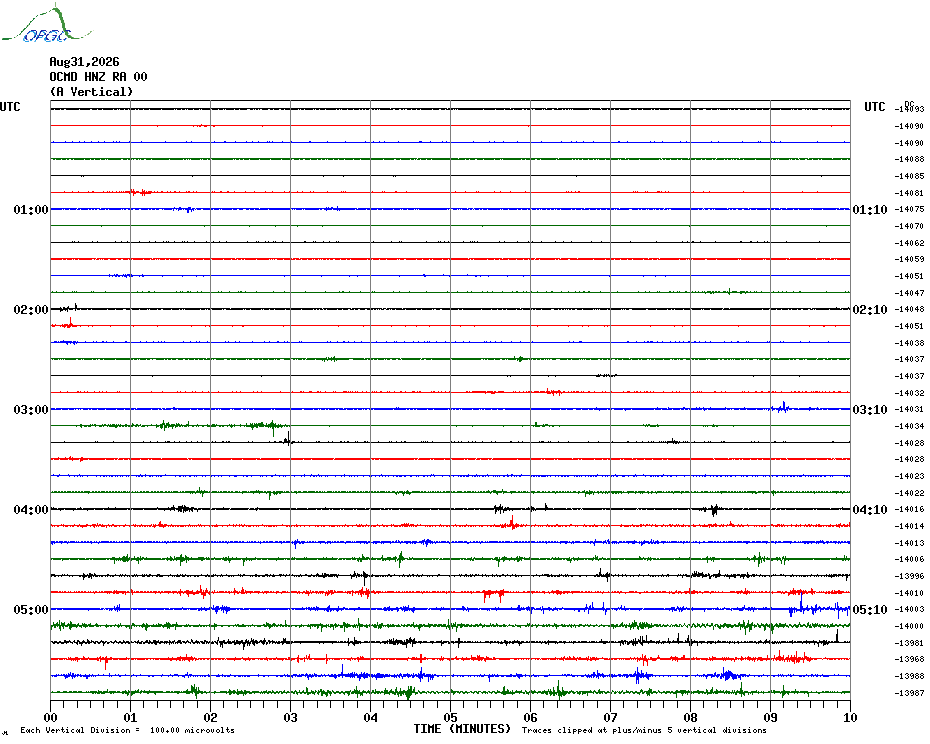This screenshot has width=930, height=744.
Task: Click minute 08 on the time axis
Action: point(690,717)
